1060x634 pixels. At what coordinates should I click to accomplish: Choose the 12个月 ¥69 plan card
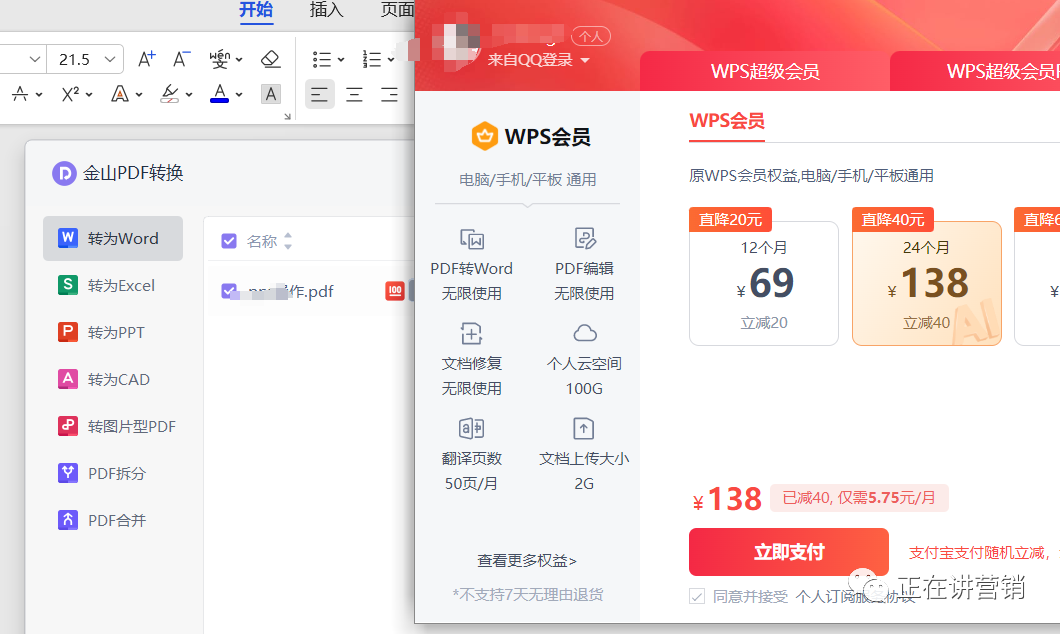pyautogui.click(x=764, y=283)
